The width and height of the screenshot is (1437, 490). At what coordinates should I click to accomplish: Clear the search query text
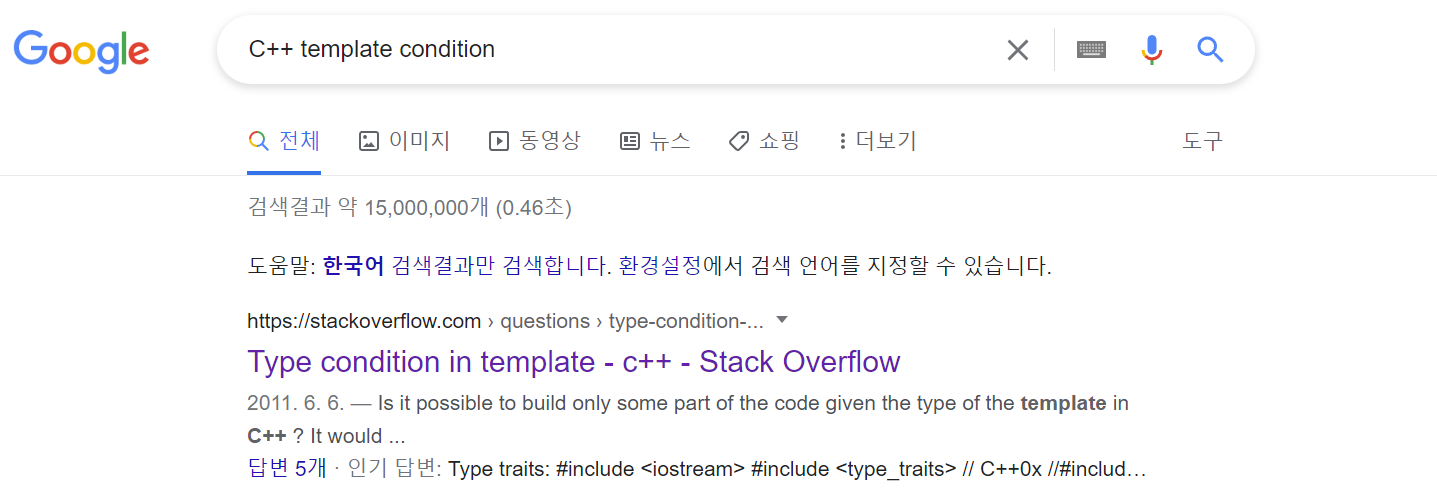(1017, 50)
